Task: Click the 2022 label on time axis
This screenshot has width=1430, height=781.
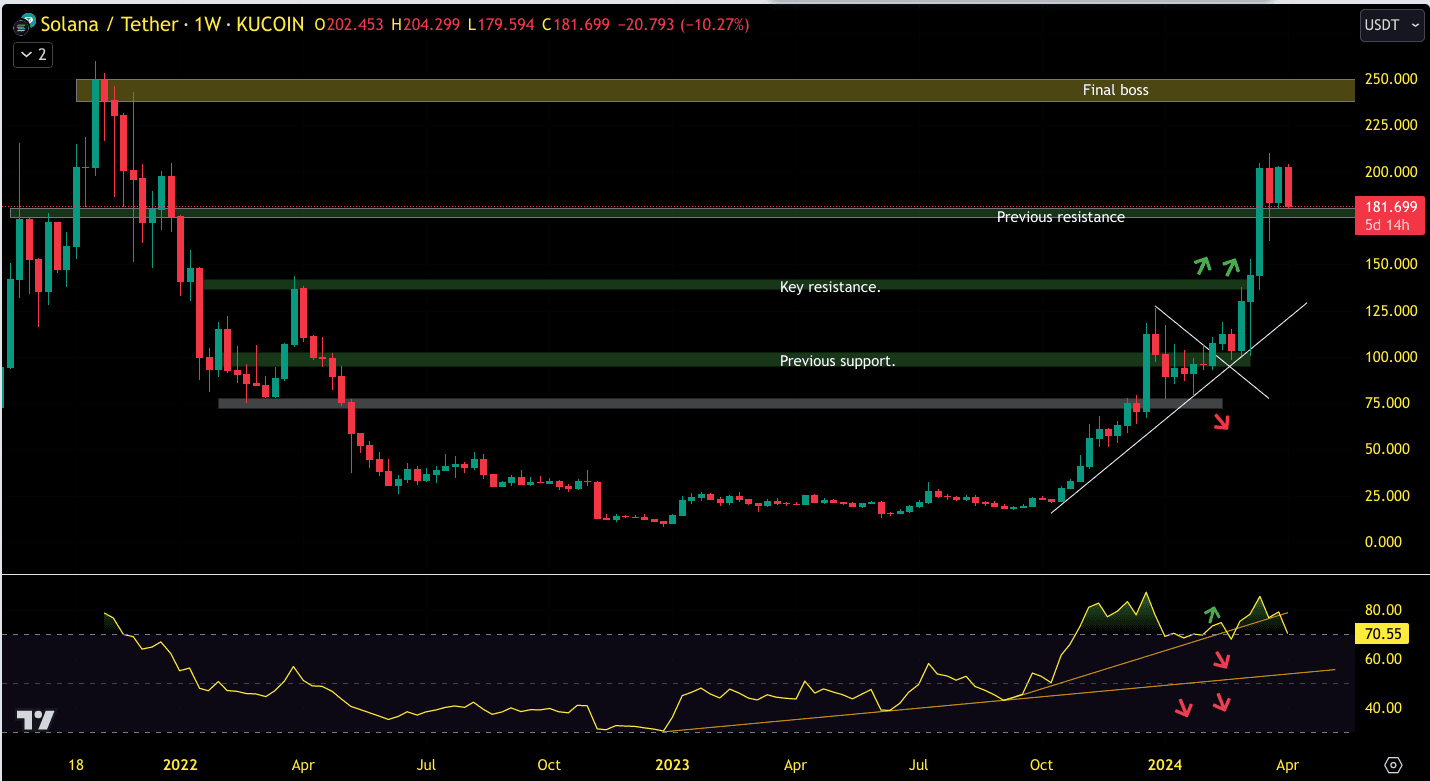Action: [180, 766]
